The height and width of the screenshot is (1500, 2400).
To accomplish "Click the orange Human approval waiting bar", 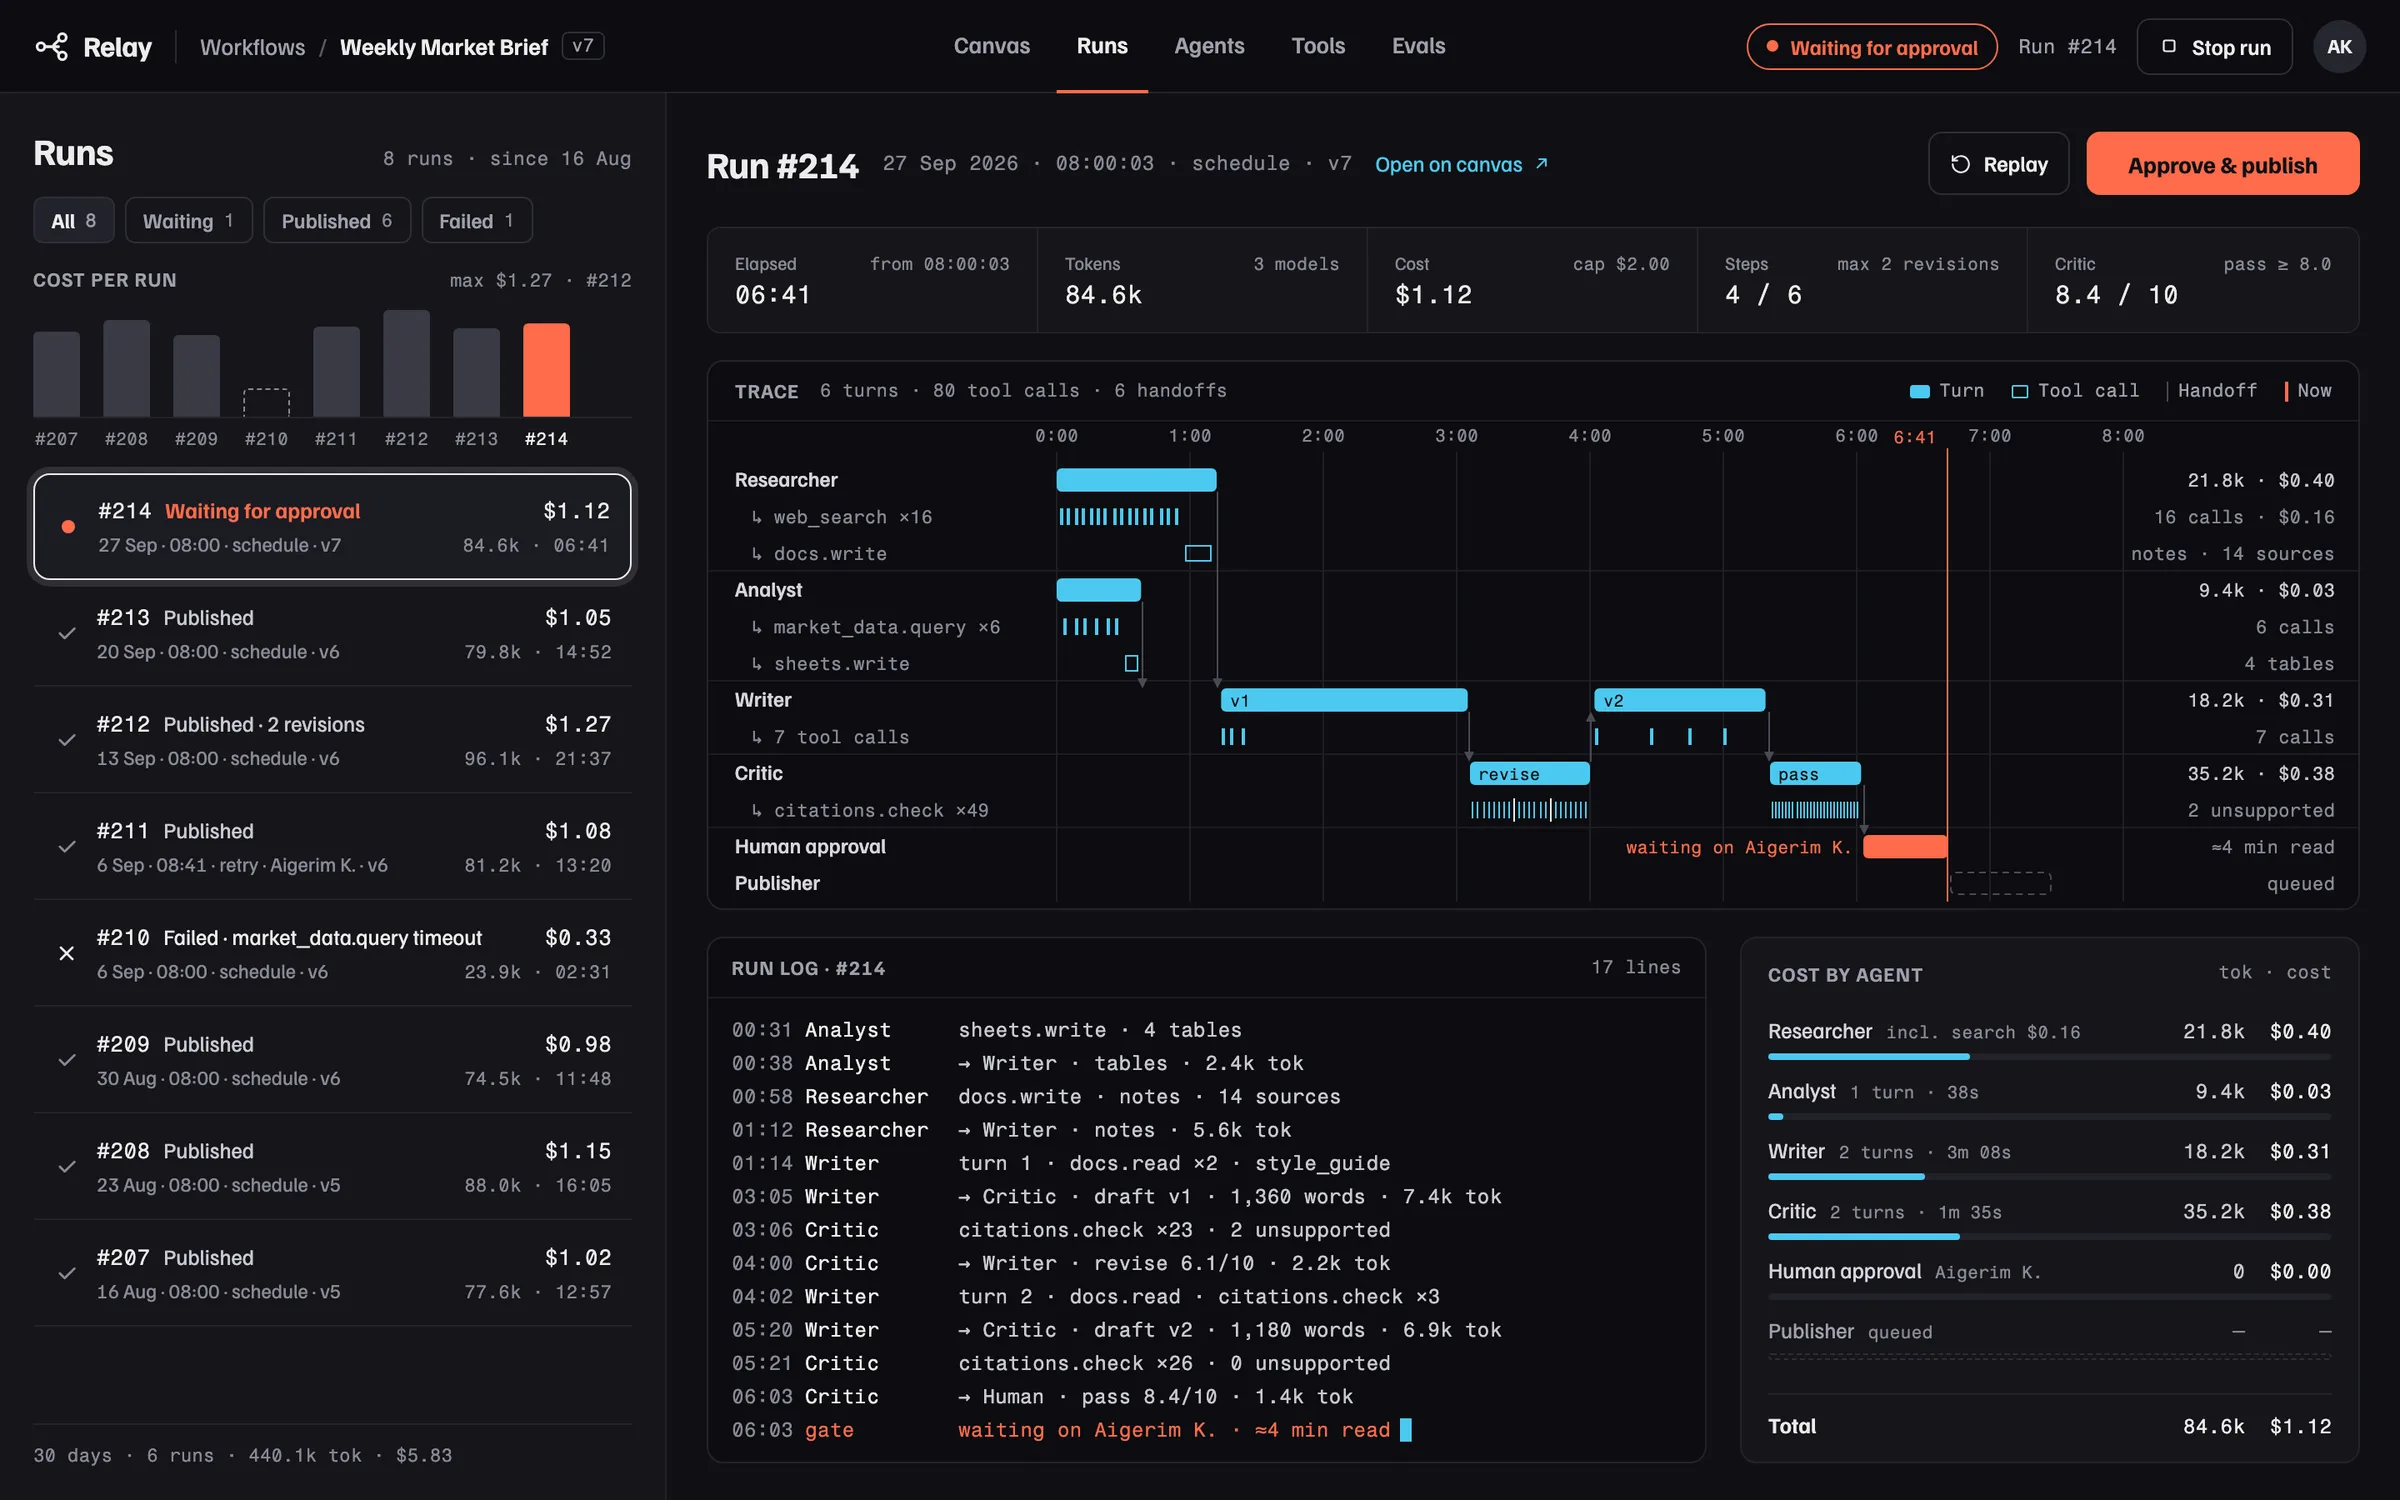I will [x=1905, y=847].
